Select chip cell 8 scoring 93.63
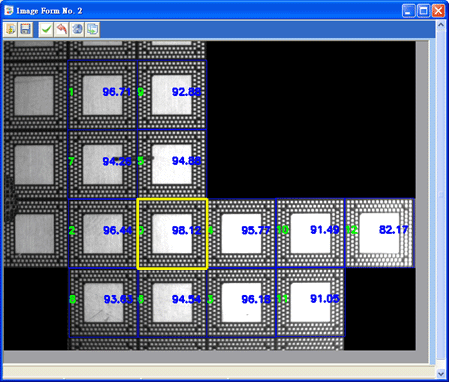 (103, 303)
